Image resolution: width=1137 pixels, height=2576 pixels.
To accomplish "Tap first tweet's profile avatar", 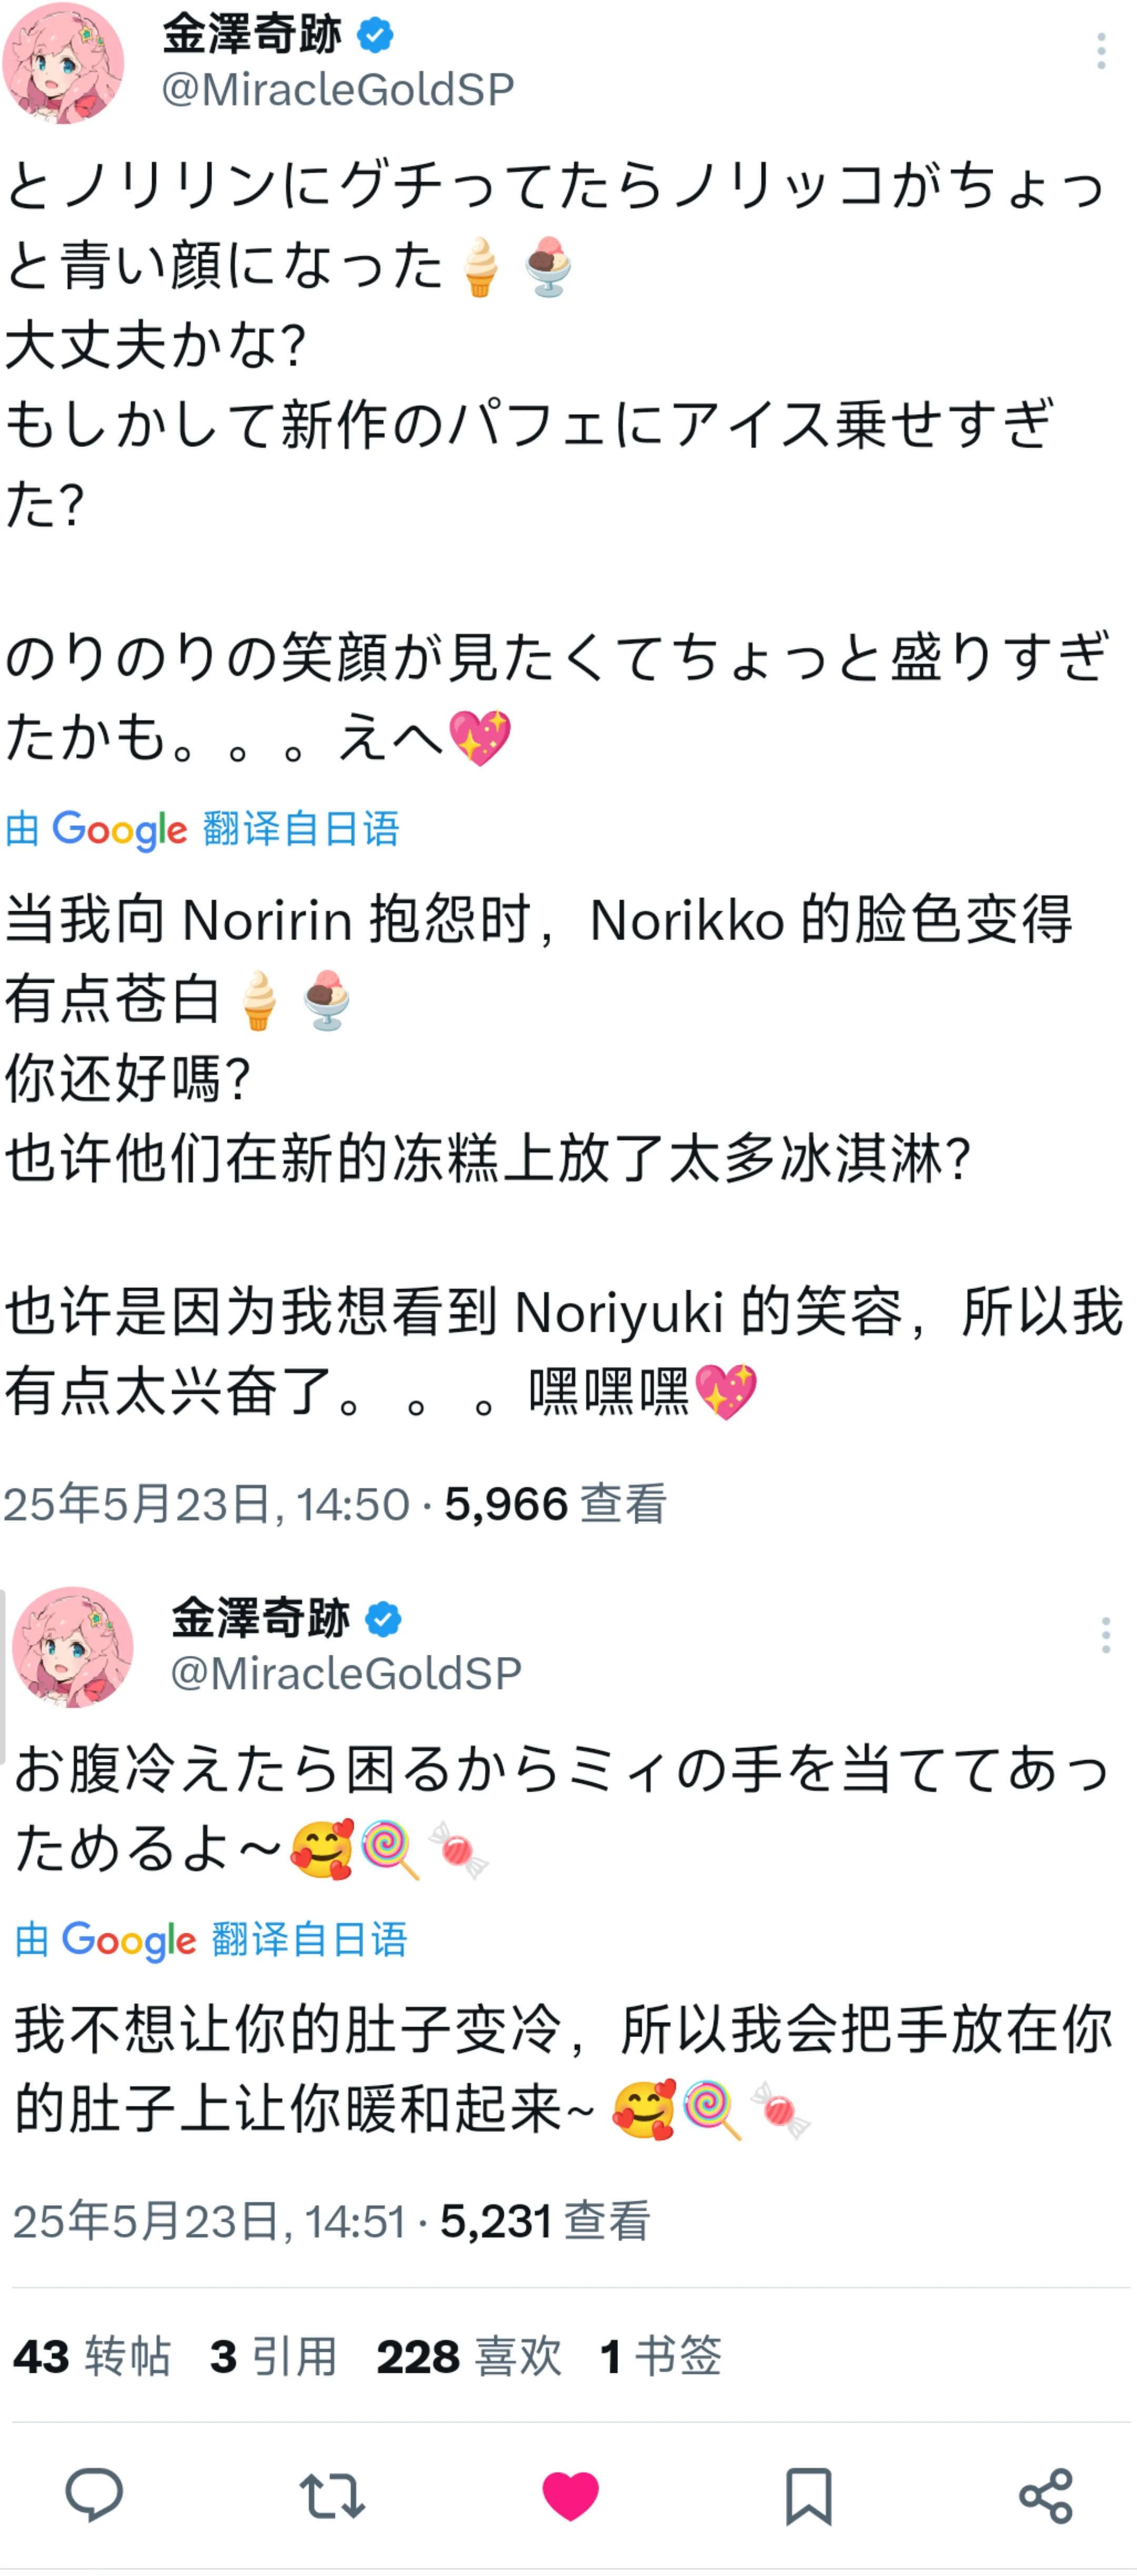I will pyautogui.click(x=63, y=63).
